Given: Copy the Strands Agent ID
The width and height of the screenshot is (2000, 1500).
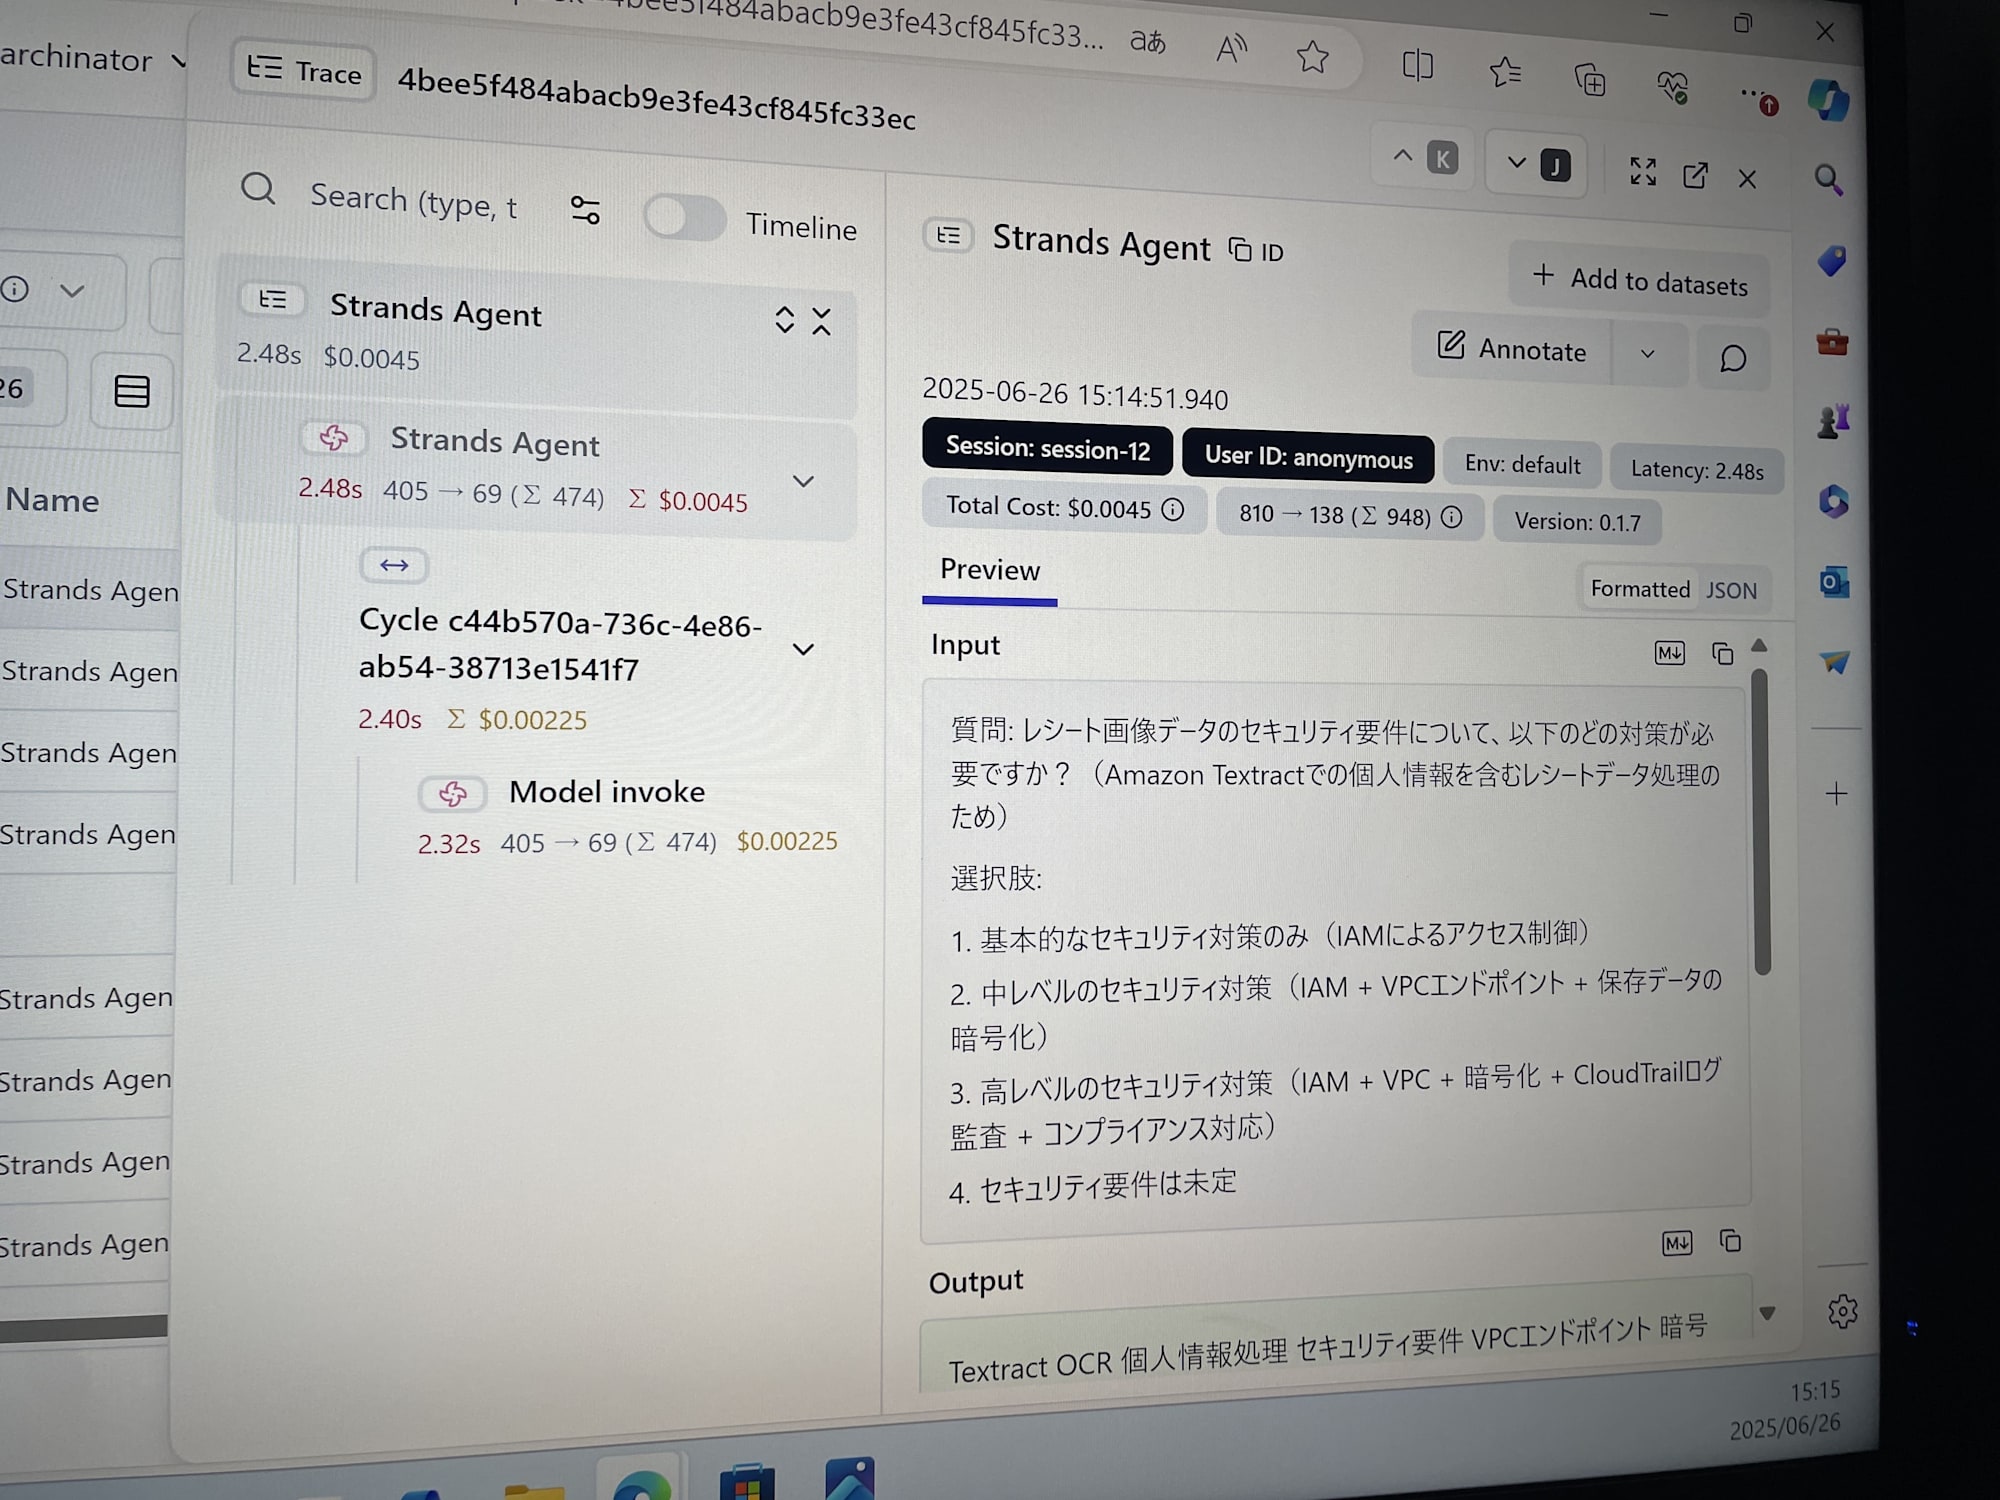Looking at the screenshot, I should 1256,250.
